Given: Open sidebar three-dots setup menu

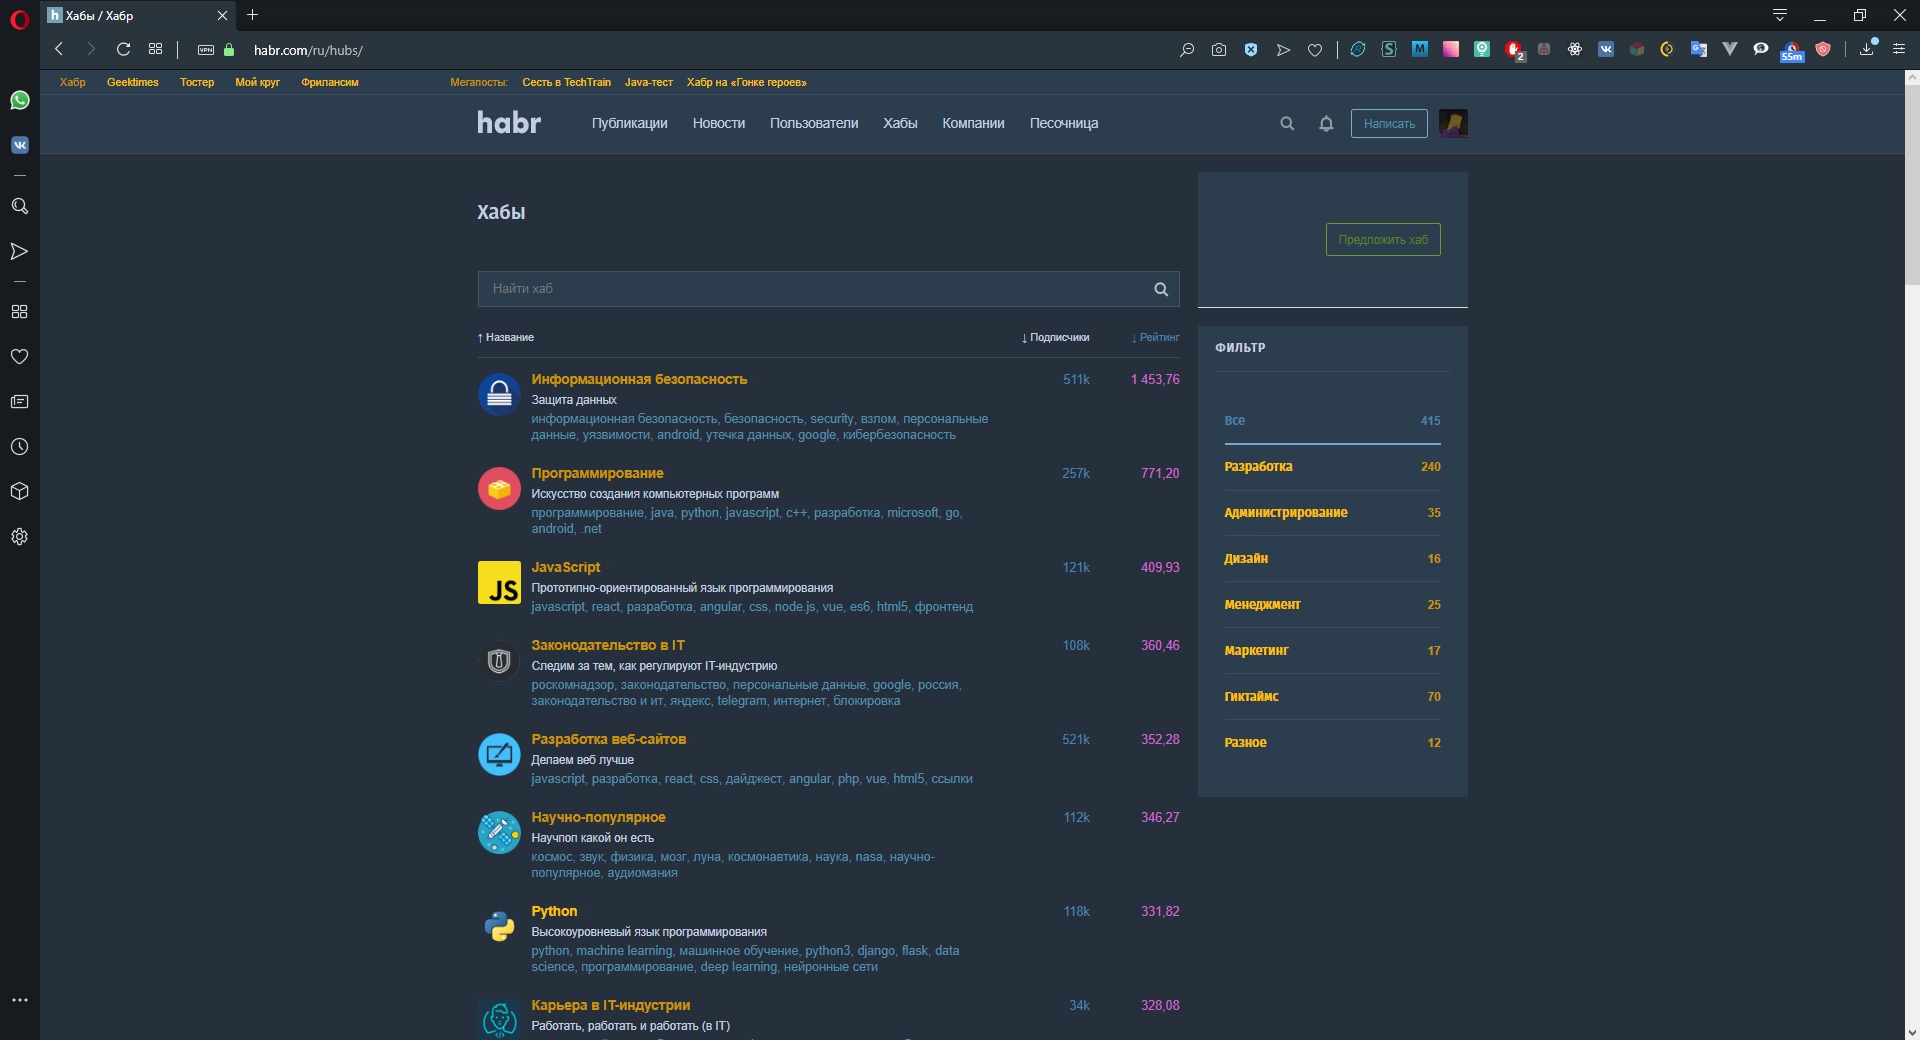Looking at the screenshot, I should click(19, 999).
